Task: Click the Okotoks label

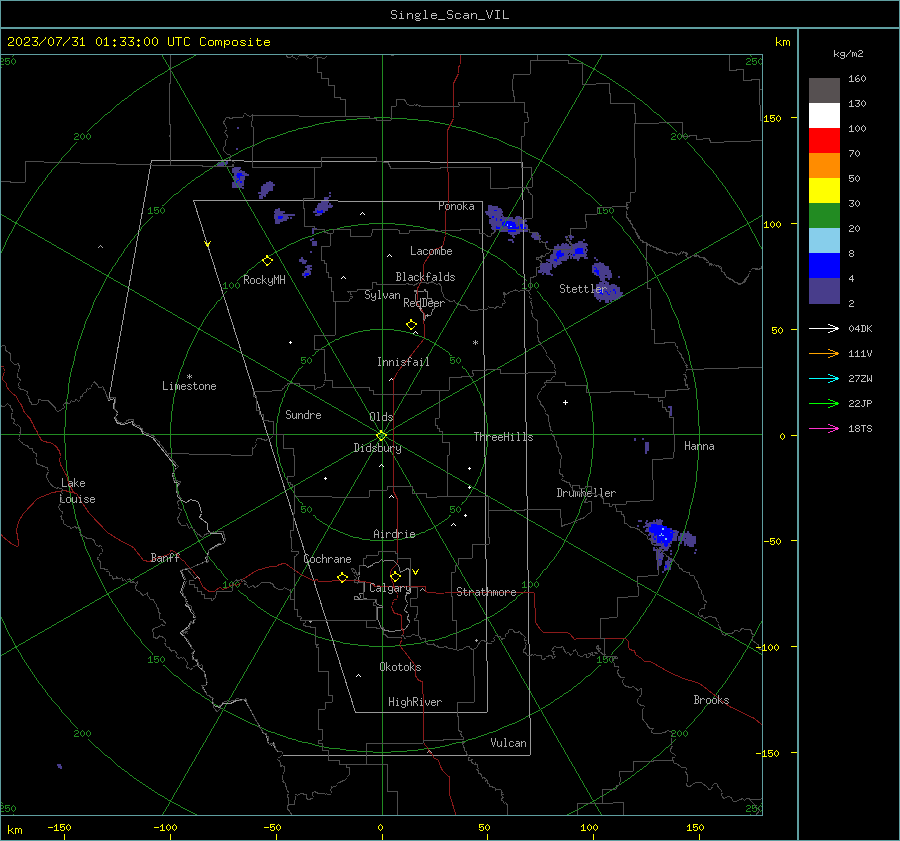Action: click(x=400, y=667)
